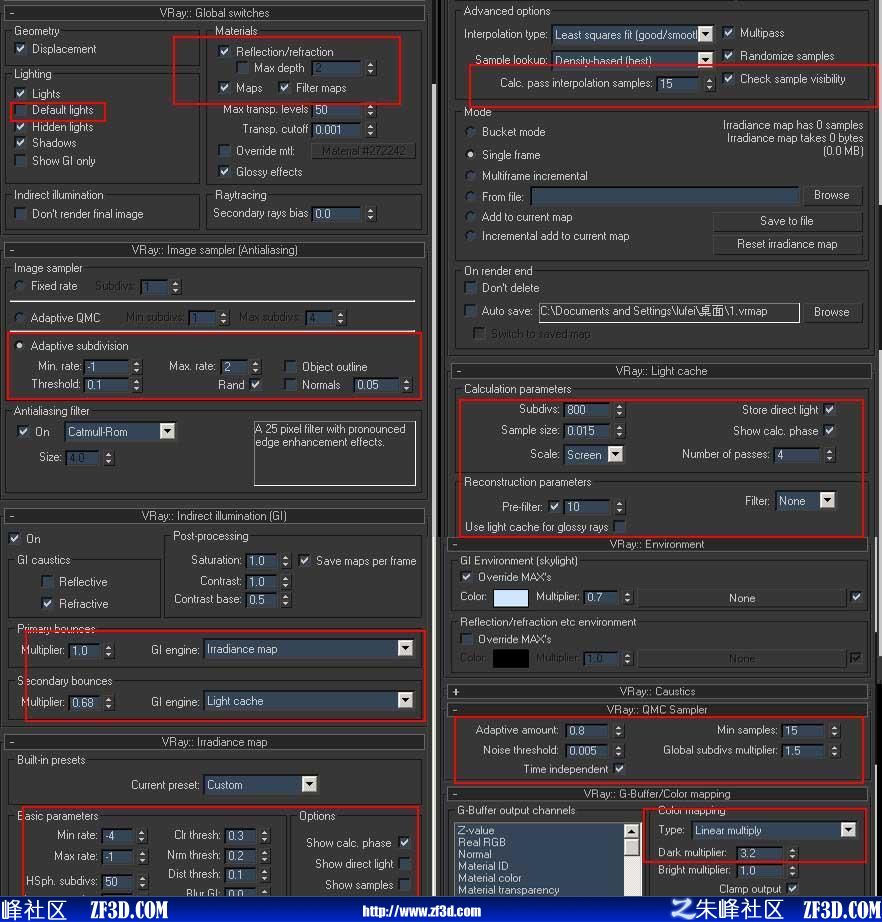Select the Adaptive subdivision radio button
Image resolution: width=882 pixels, height=922 pixels.
20,346
